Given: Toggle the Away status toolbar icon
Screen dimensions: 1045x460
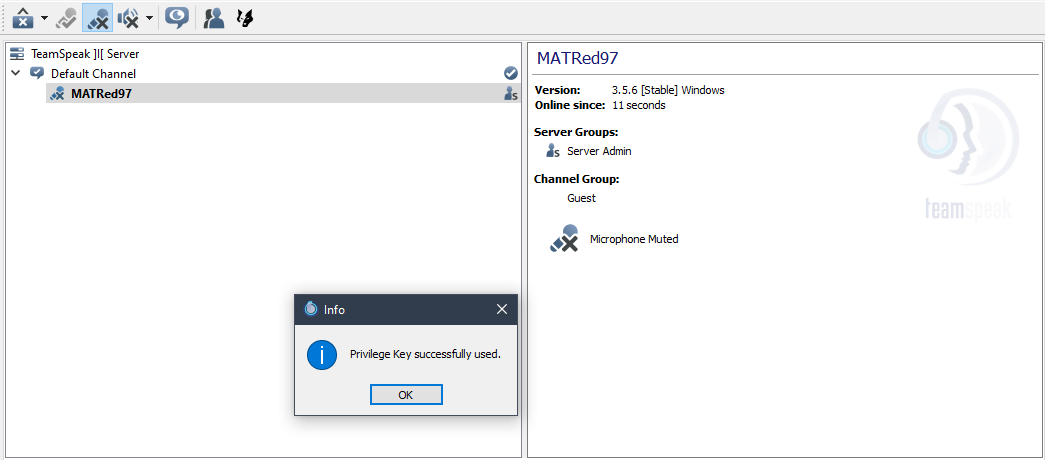Looking at the screenshot, I should tap(23, 18).
